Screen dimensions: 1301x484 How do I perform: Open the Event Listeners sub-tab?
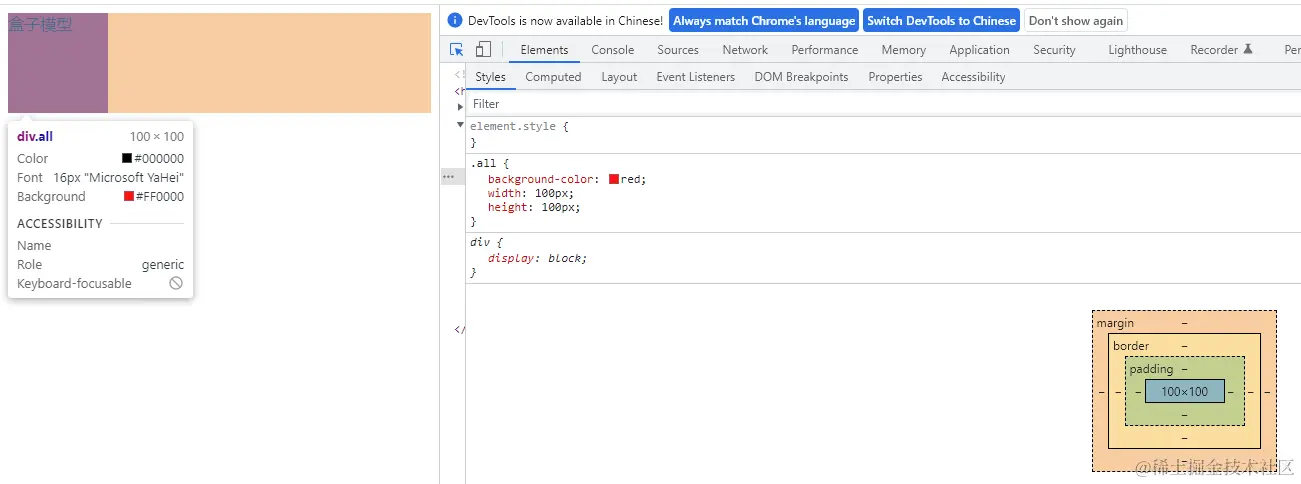(695, 77)
